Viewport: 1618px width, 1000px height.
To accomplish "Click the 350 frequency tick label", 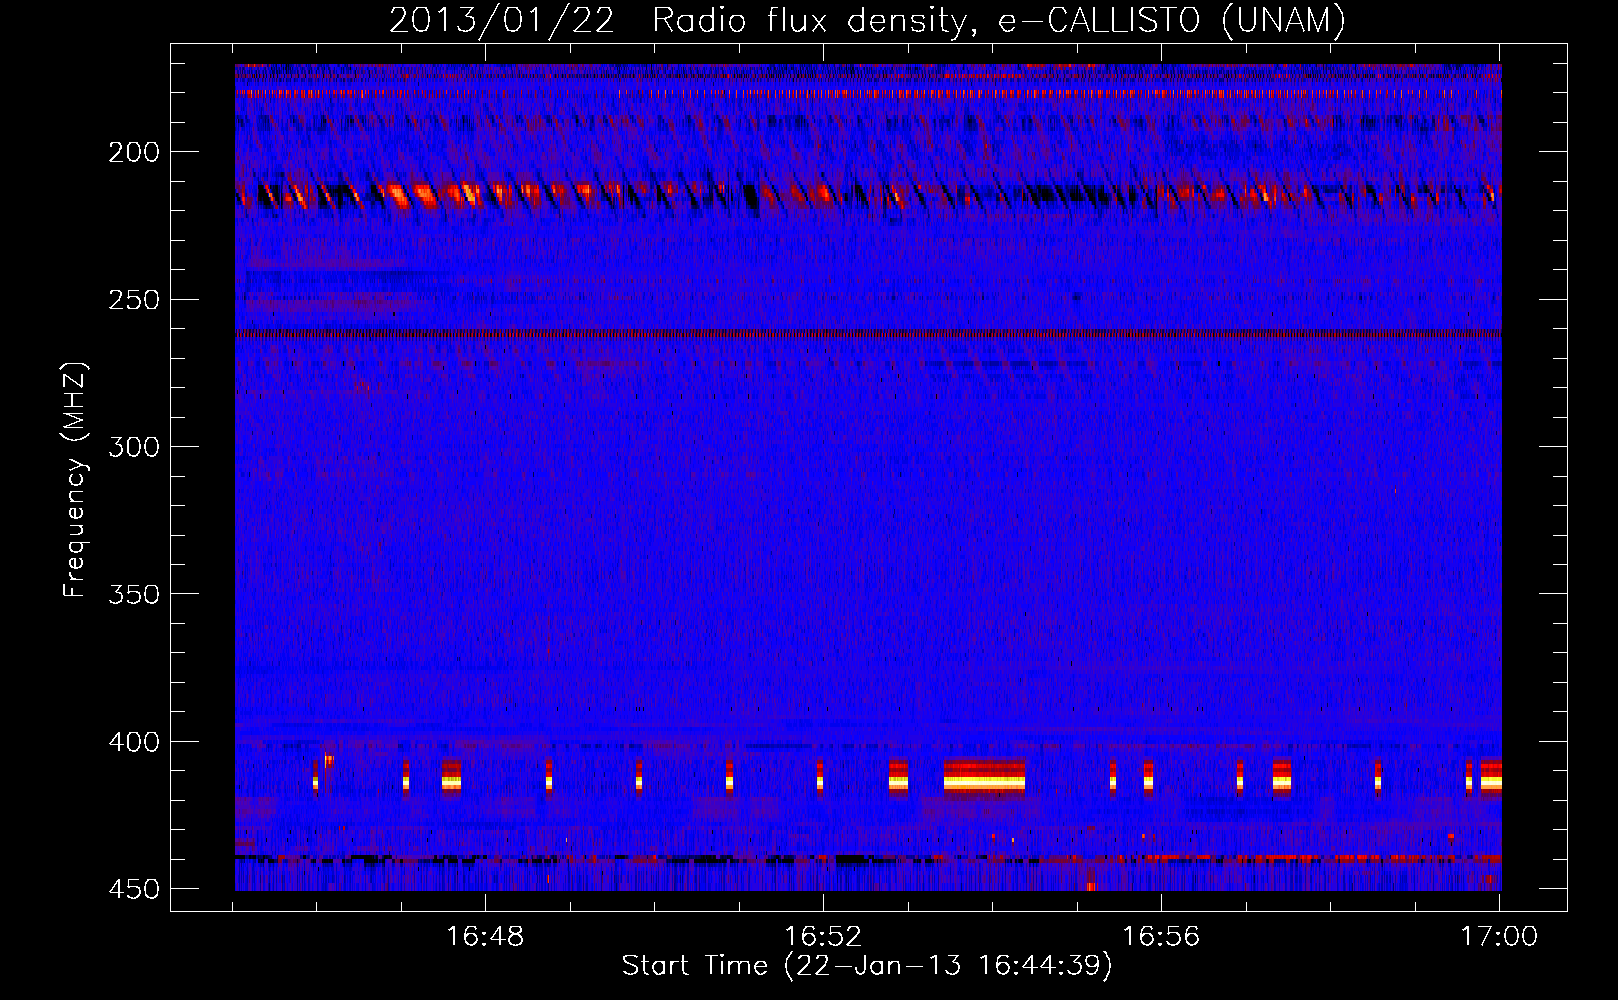I will (x=134, y=594).
